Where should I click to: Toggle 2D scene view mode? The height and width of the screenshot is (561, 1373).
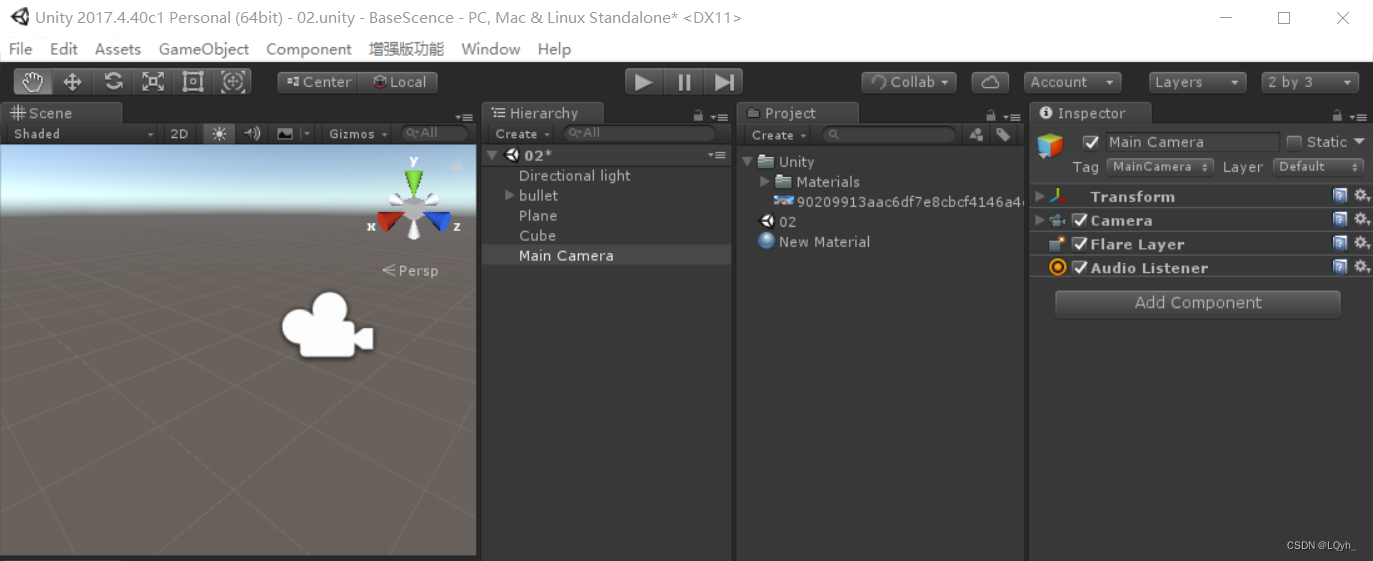pyautogui.click(x=179, y=134)
